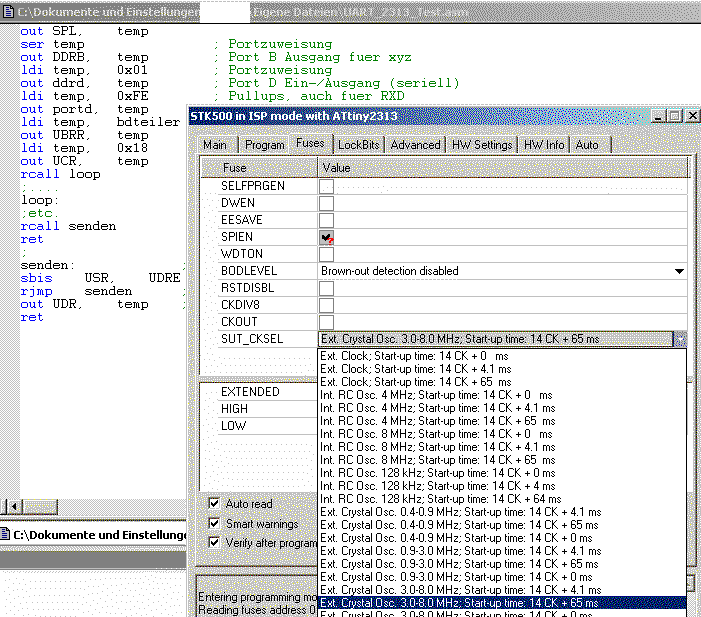Image resolution: width=701 pixels, height=617 pixels.
Task: Click the SUT_CKSEL fuse name
Action: 252,339
